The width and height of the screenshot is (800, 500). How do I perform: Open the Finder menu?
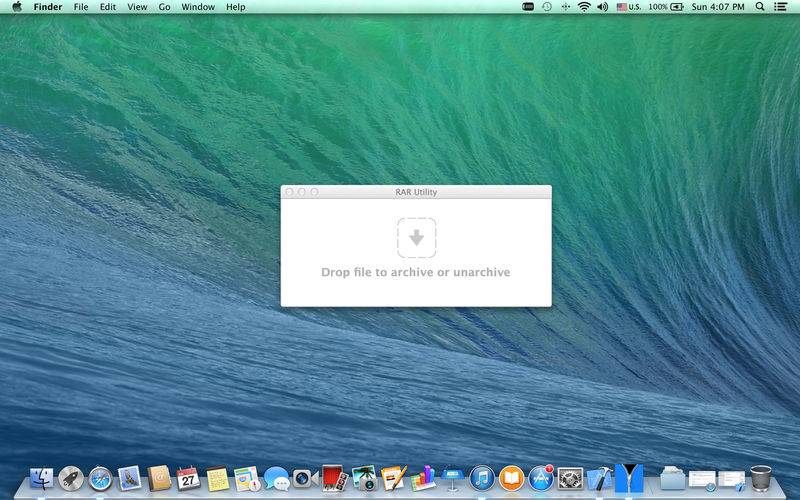click(47, 7)
